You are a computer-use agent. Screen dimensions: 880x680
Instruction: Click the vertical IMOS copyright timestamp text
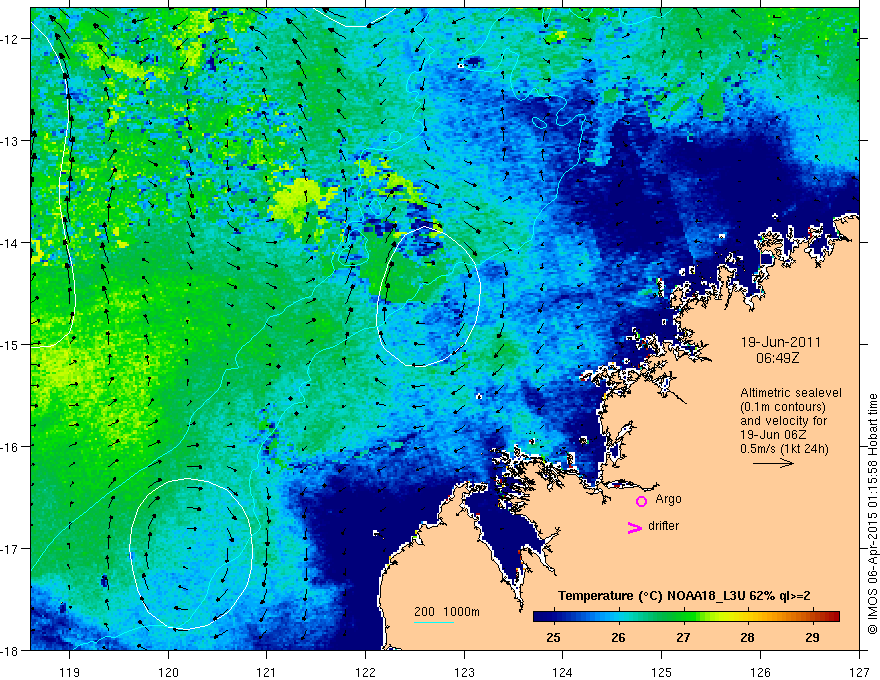pyautogui.click(x=872, y=514)
